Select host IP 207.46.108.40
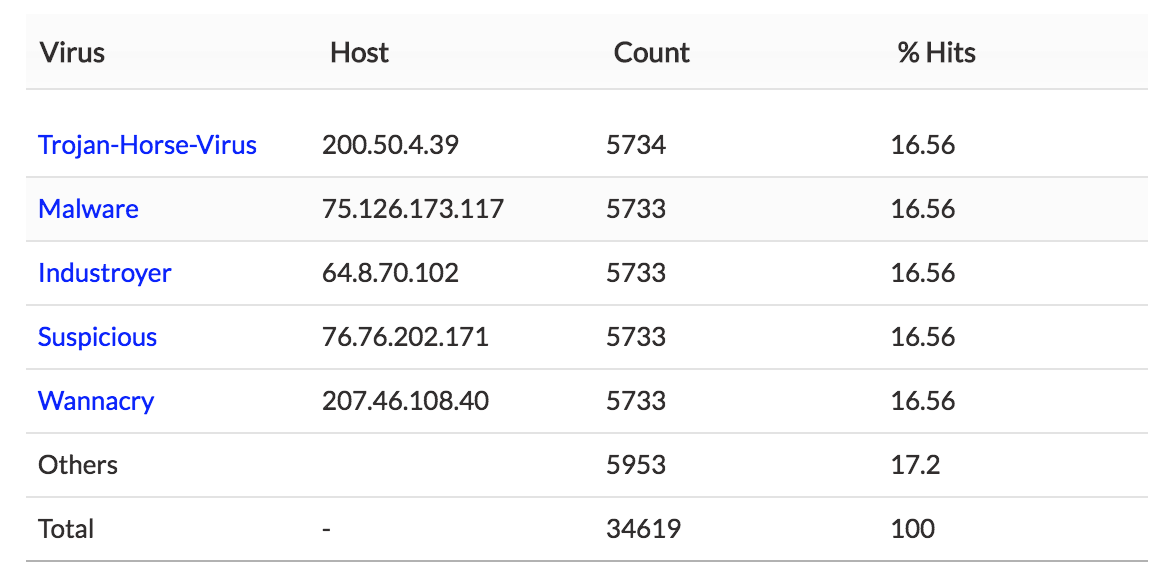Image resolution: width=1160 pixels, height=584 pixels. [x=405, y=401]
